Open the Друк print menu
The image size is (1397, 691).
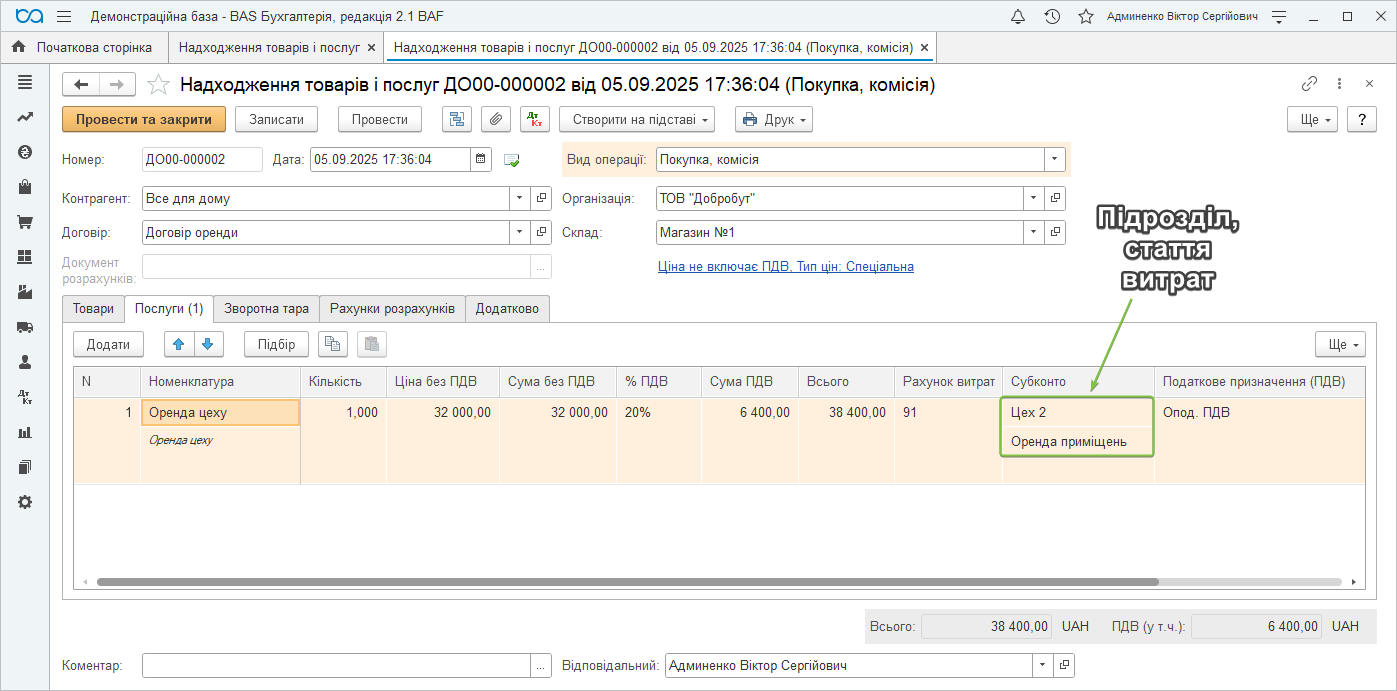(x=773, y=120)
